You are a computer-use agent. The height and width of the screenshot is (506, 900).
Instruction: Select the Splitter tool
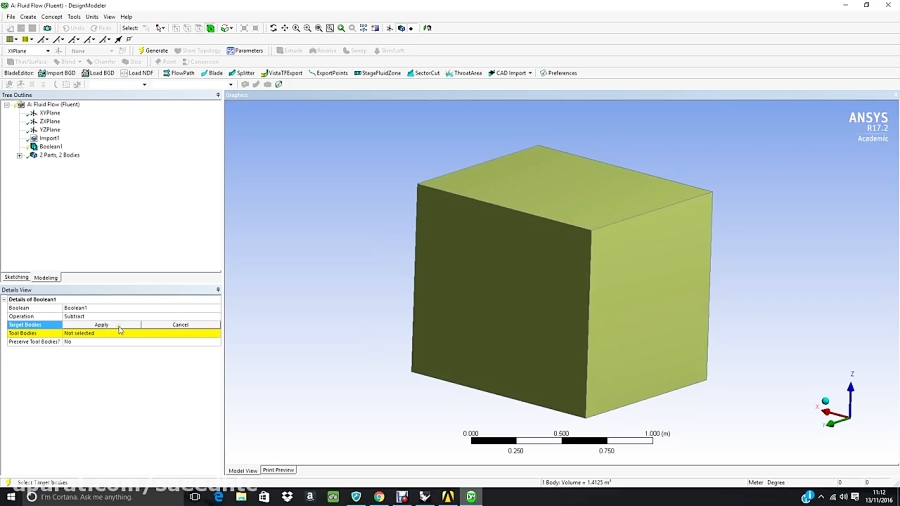click(x=242, y=73)
